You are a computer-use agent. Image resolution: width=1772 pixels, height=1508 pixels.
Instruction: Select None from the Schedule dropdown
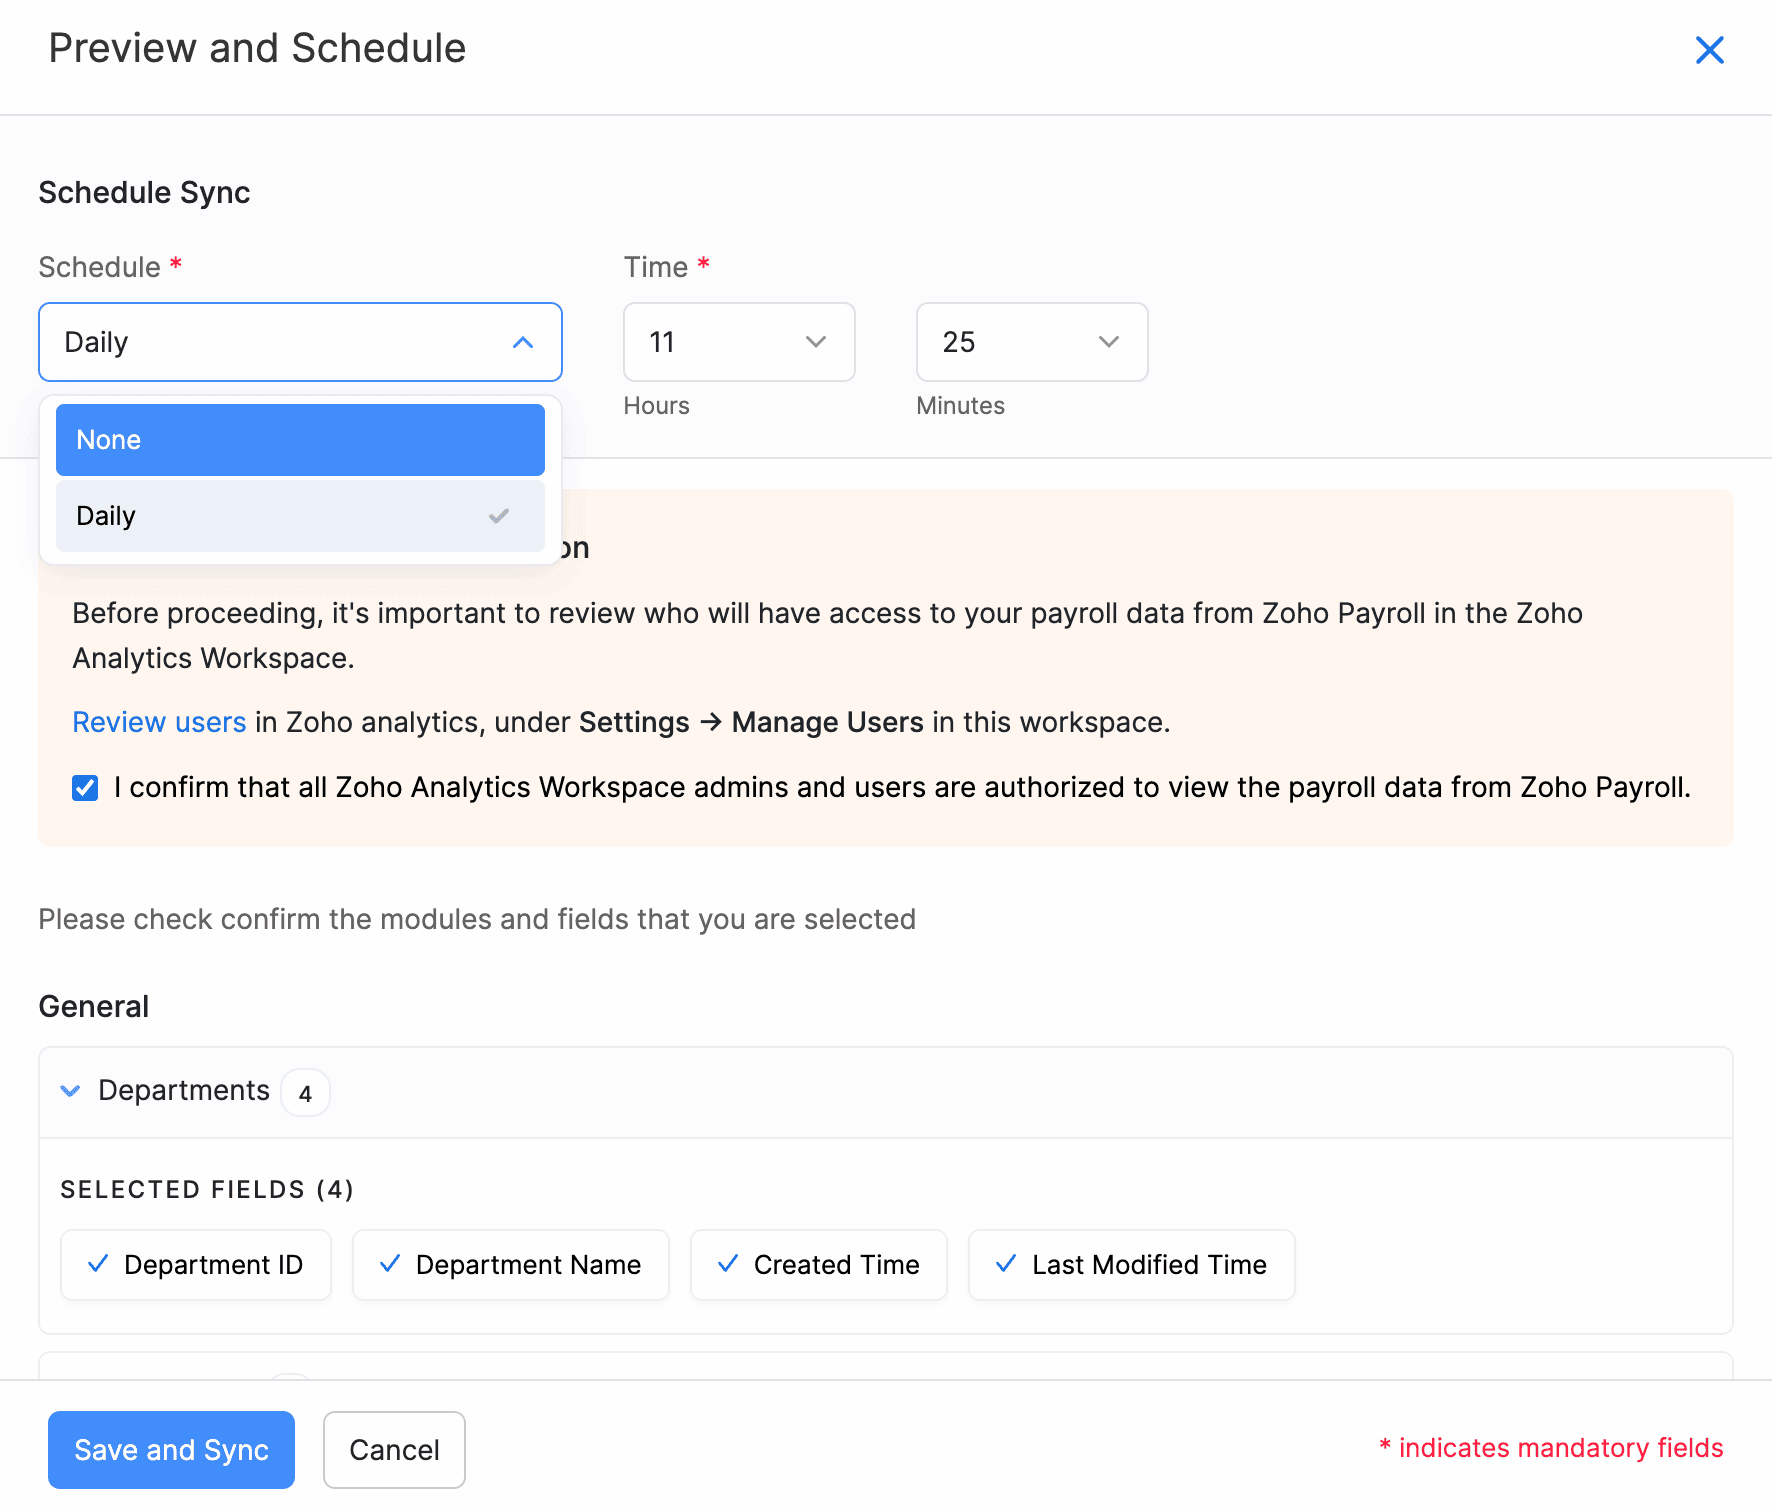pyautogui.click(x=300, y=440)
